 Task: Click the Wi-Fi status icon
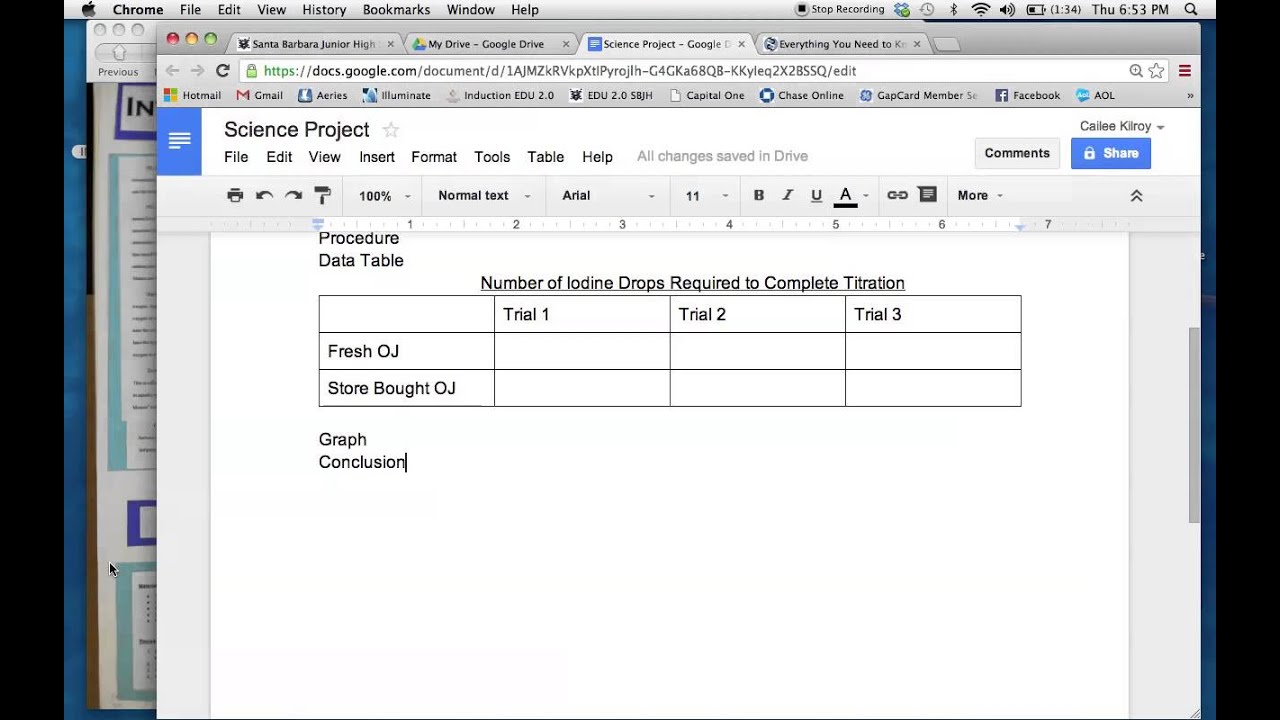coord(980,9)
